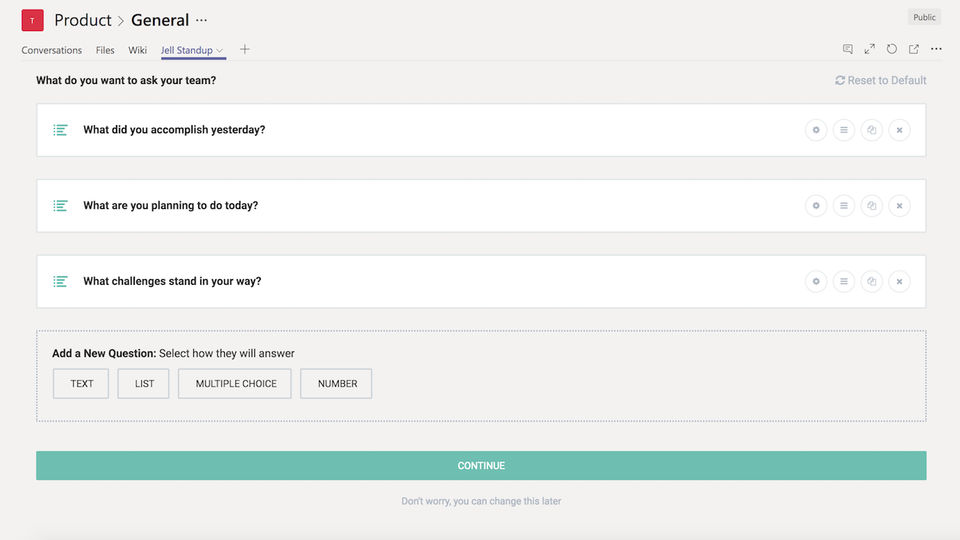The image size is (960, 540).
Task: Open the General channel ellipsis menu
Action: tap(202, 20)
